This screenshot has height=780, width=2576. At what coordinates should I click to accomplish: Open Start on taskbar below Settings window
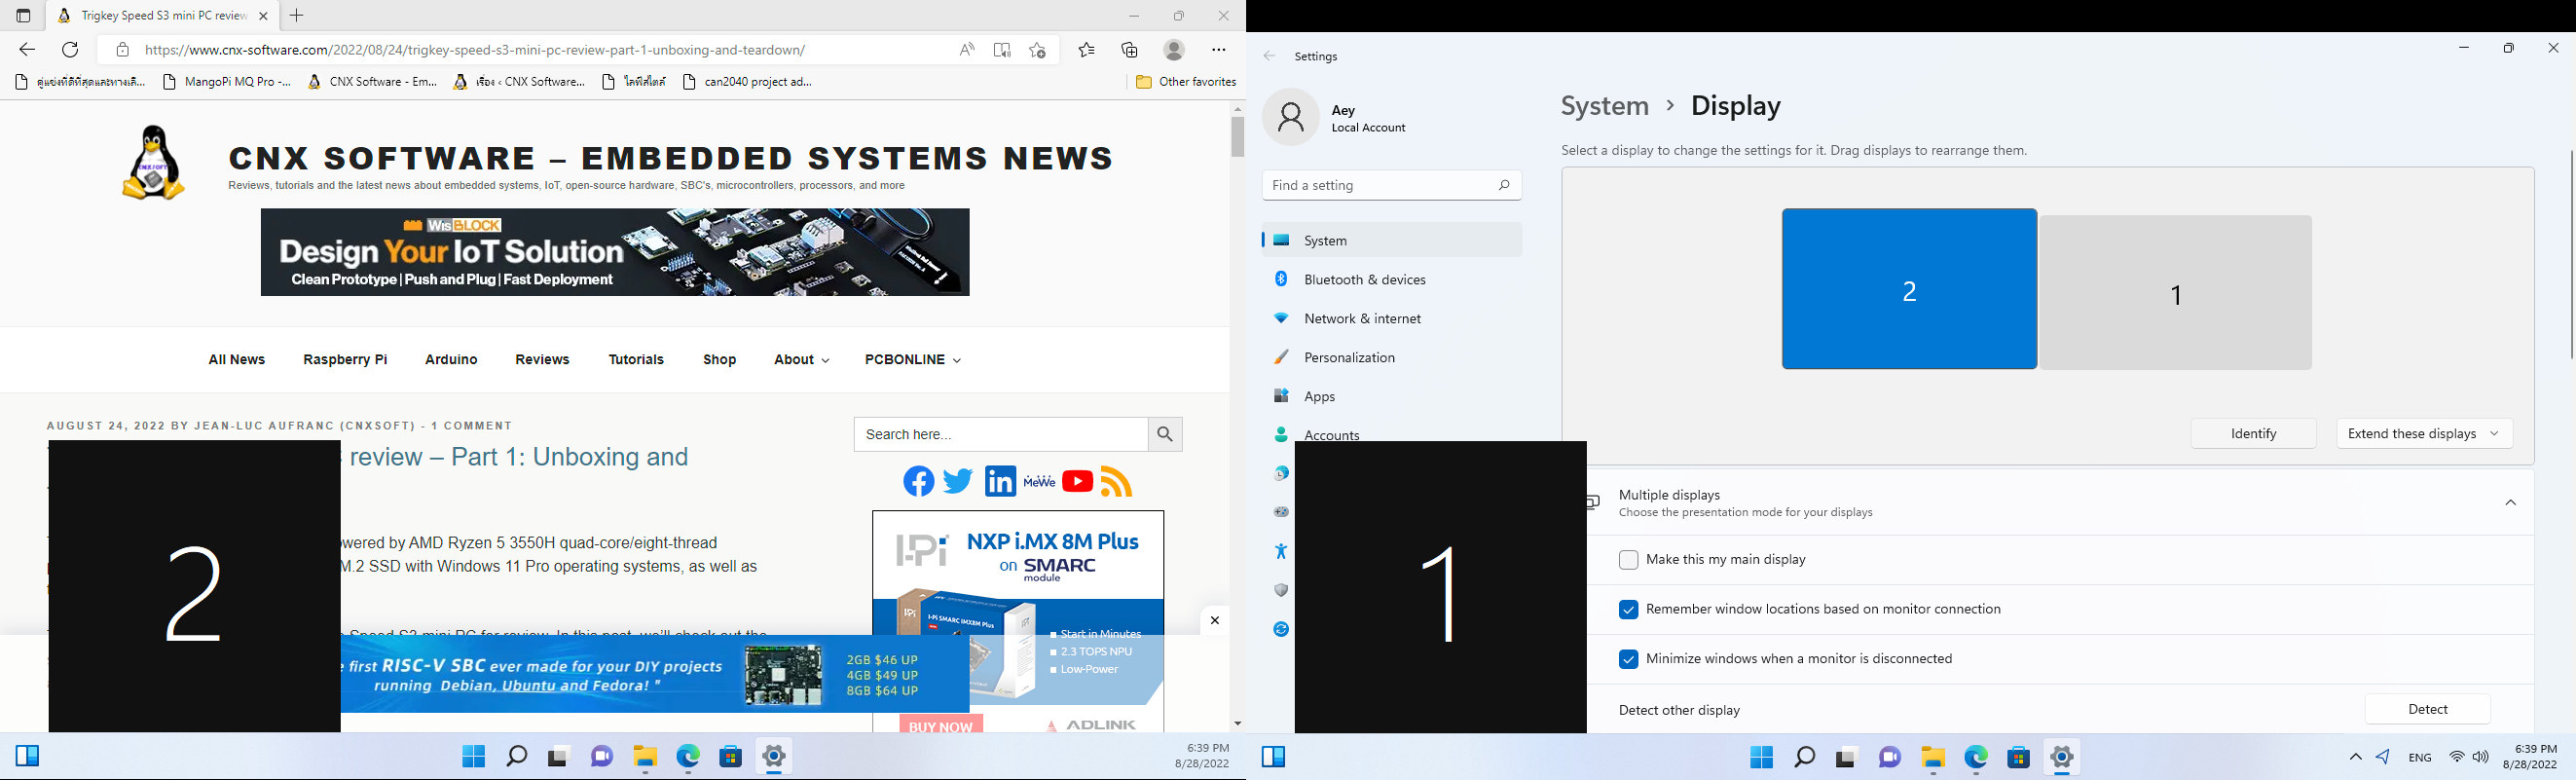click(1762, 757)
